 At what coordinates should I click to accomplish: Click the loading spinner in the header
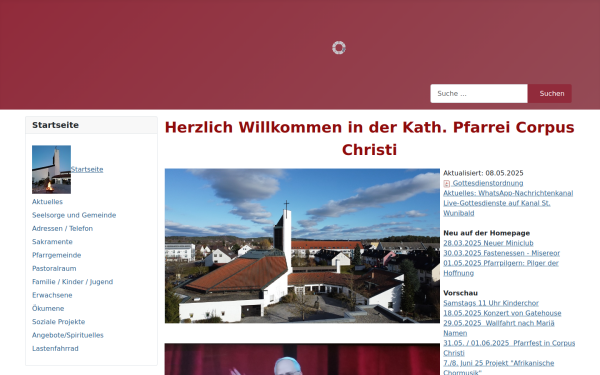339,48
